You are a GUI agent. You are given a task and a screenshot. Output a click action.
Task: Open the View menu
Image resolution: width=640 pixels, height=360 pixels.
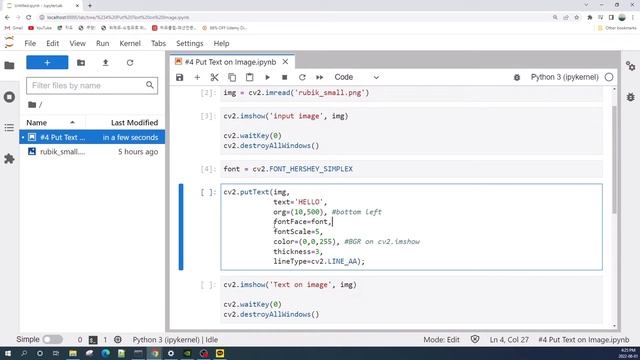pos(77,43)
